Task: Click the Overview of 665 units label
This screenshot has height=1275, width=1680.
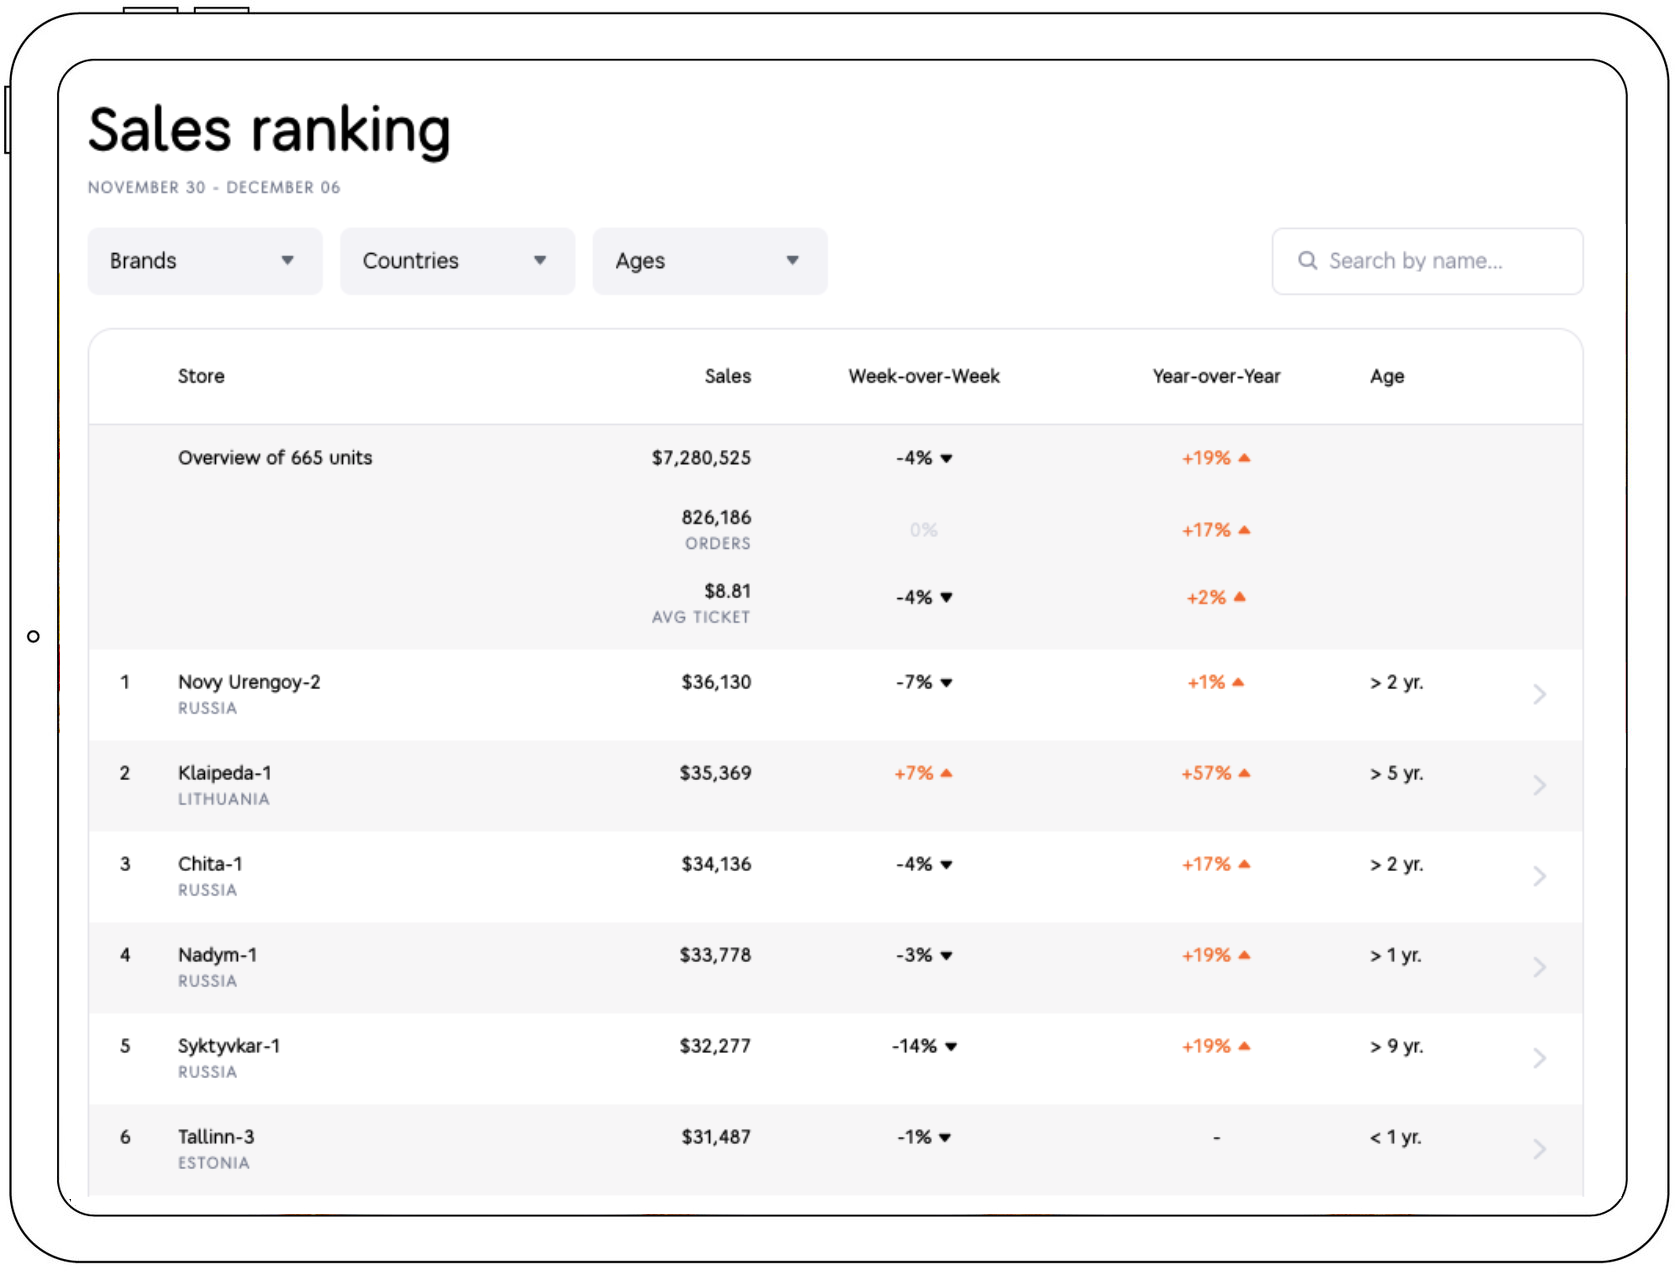Action: [x=275, y=458]
